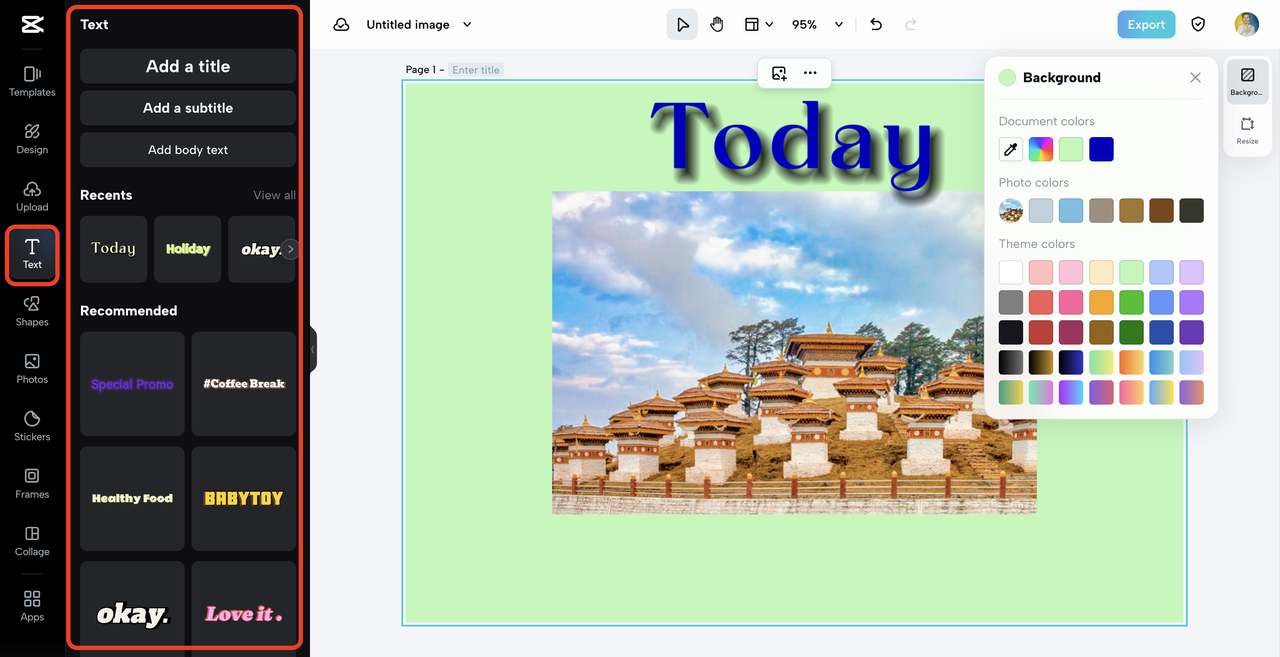This screenshot has height=657, width=1280.
Task: Click the redo arrow
Action: [x=910, y=25]
